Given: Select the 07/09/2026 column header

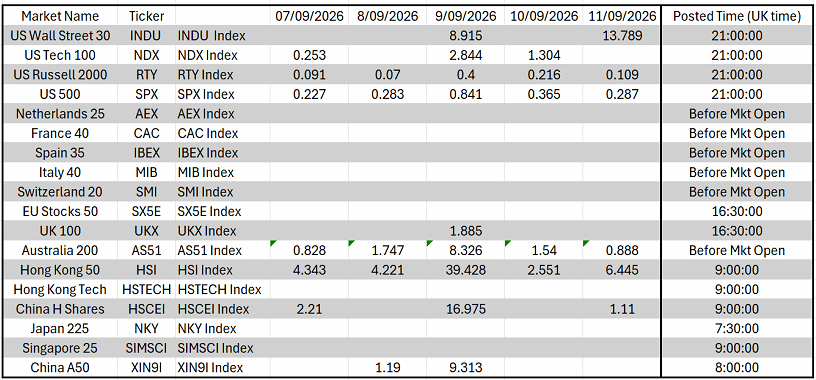Looking at the screenshot, I should pos(310,16).
